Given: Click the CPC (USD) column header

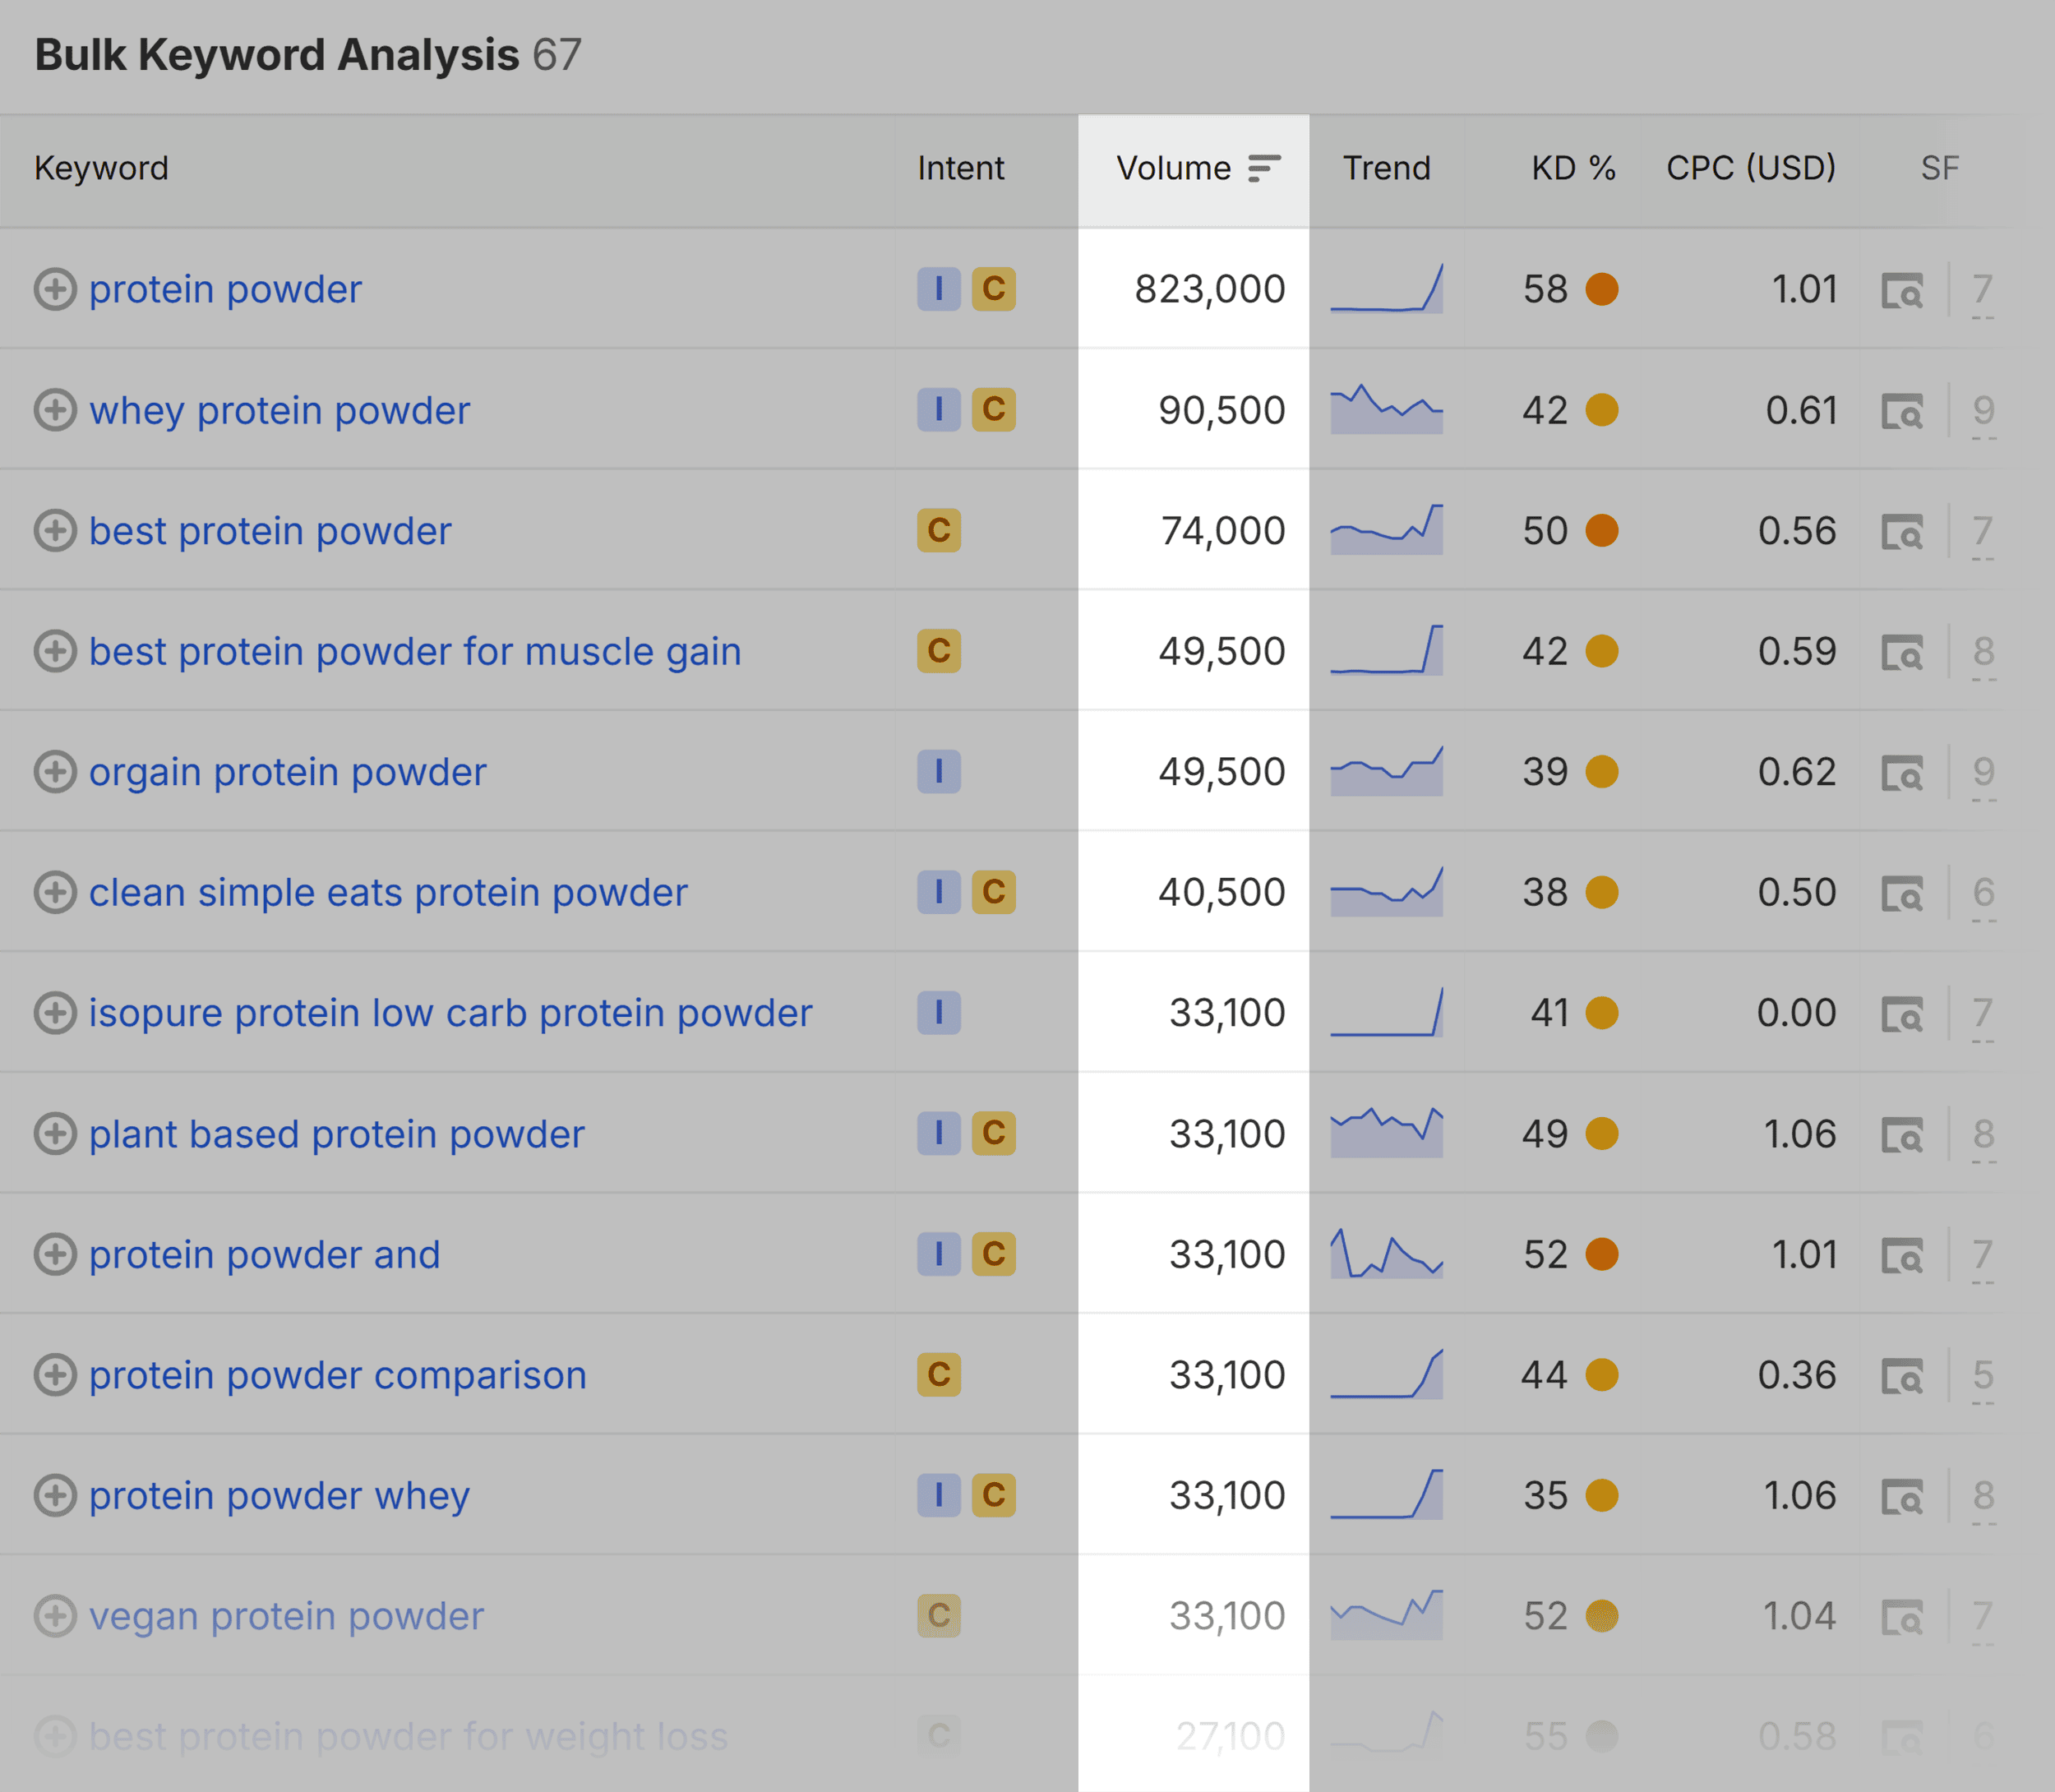Looking at the screenshot, I should tap(1751, 168).
